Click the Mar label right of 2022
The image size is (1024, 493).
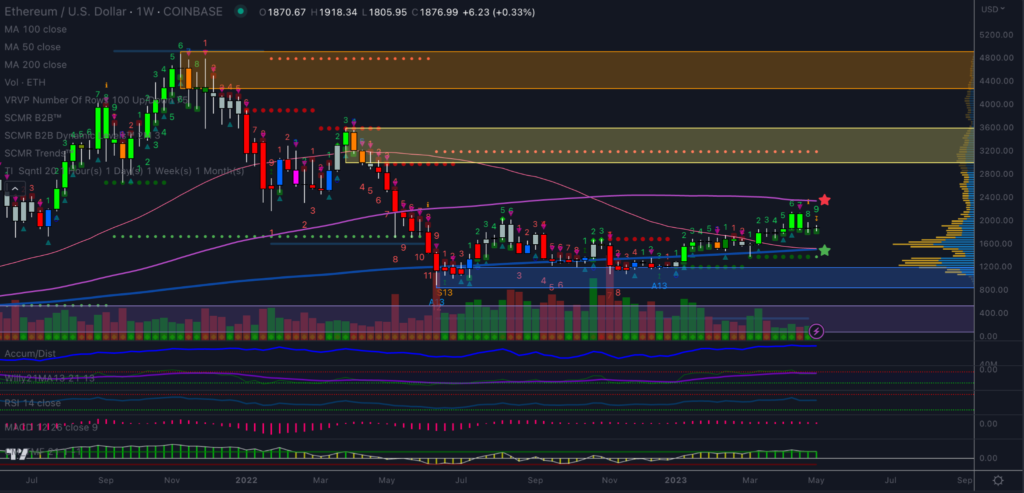tap(321, 480)
